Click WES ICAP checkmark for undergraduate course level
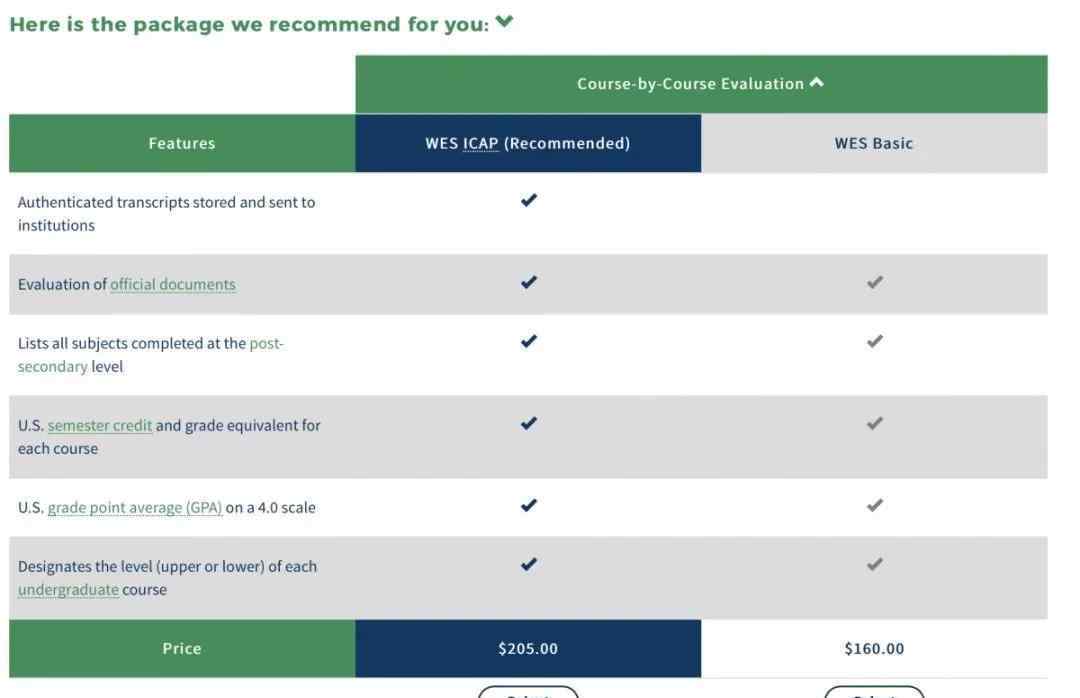The height and width of the screenshot is (698, 1080). (x=529, y=564)
